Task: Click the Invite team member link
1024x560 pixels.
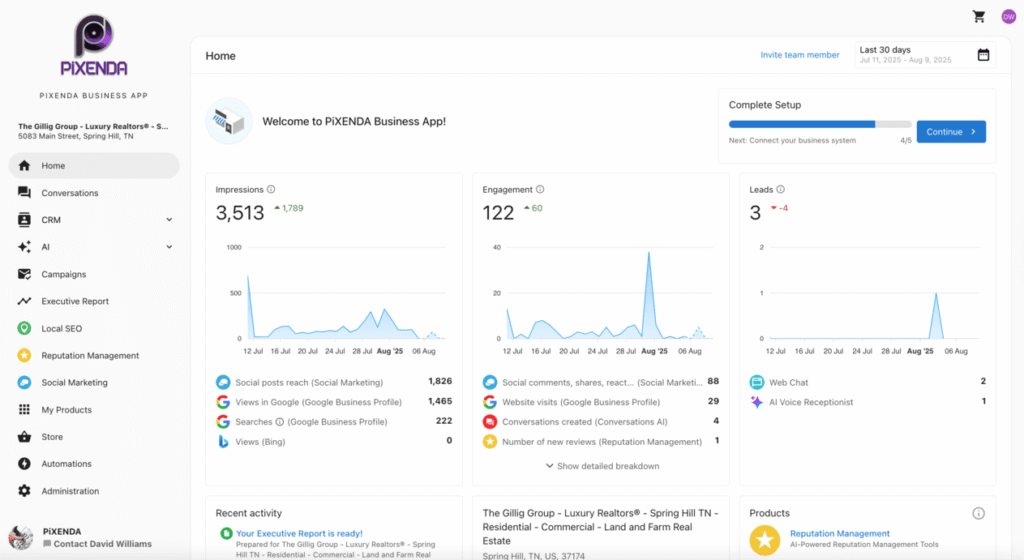Action: [800, 55]
